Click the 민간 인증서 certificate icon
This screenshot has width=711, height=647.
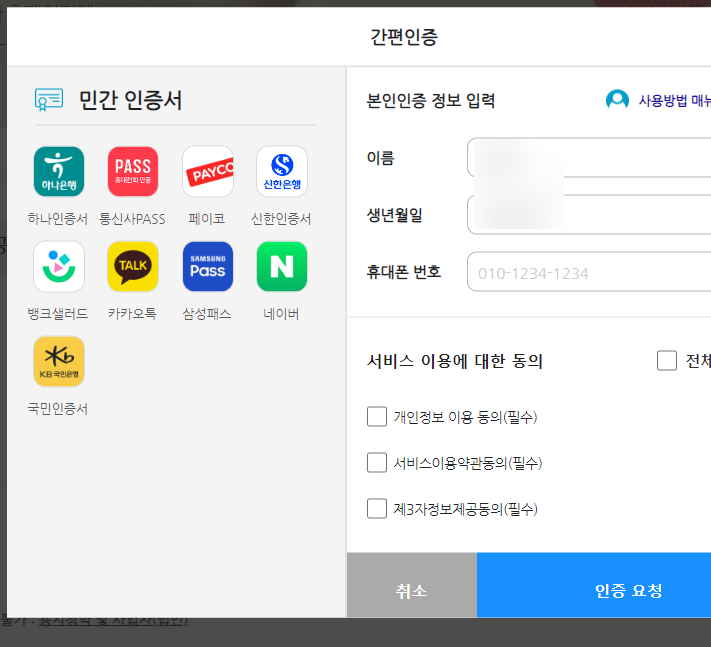[49, 100]
